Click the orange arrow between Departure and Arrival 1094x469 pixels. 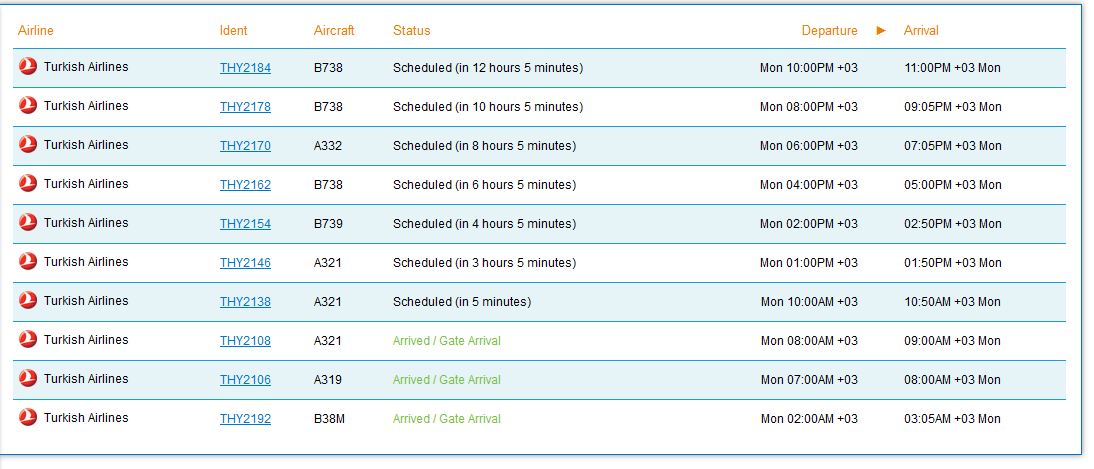881,31
